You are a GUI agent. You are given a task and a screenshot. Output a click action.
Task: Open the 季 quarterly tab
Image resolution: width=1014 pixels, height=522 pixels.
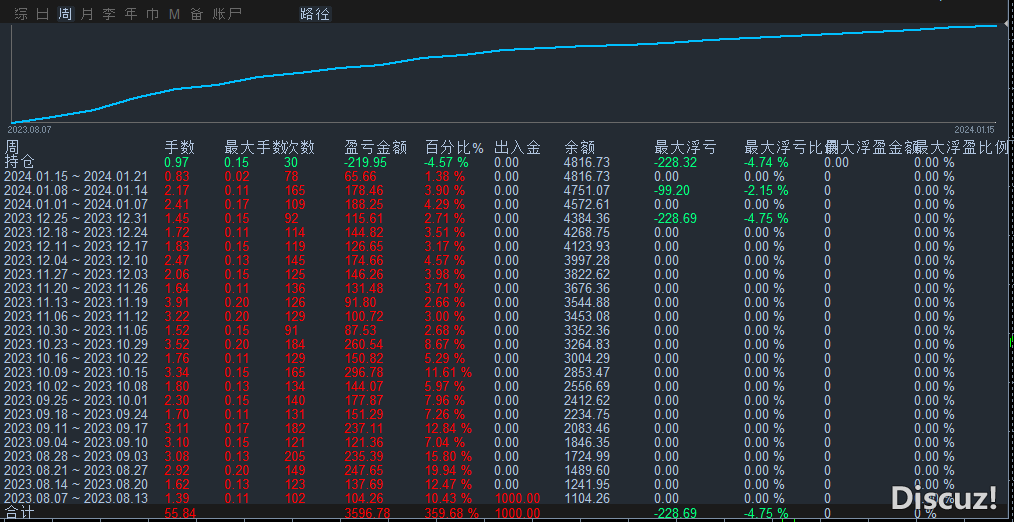(109, 14)
